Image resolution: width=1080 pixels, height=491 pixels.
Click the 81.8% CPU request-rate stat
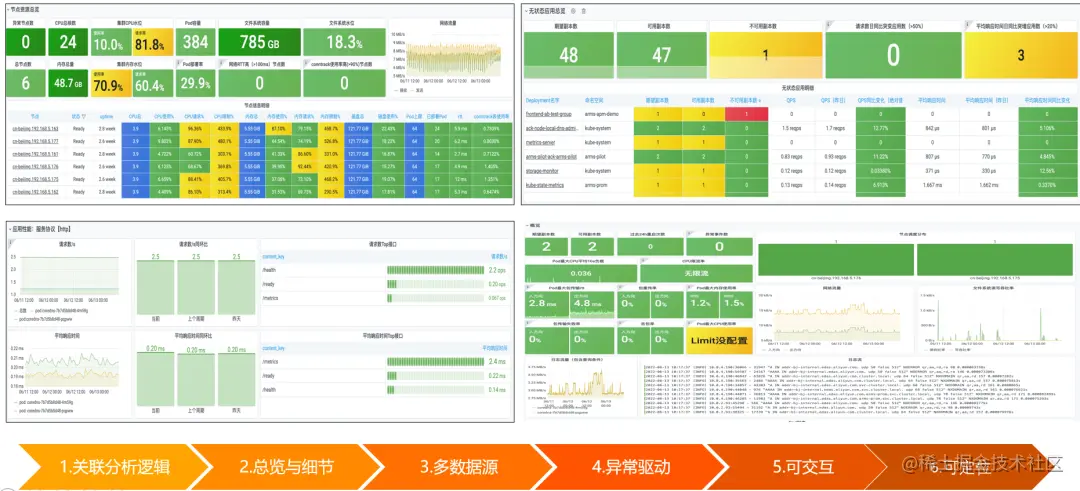(152, 42)
